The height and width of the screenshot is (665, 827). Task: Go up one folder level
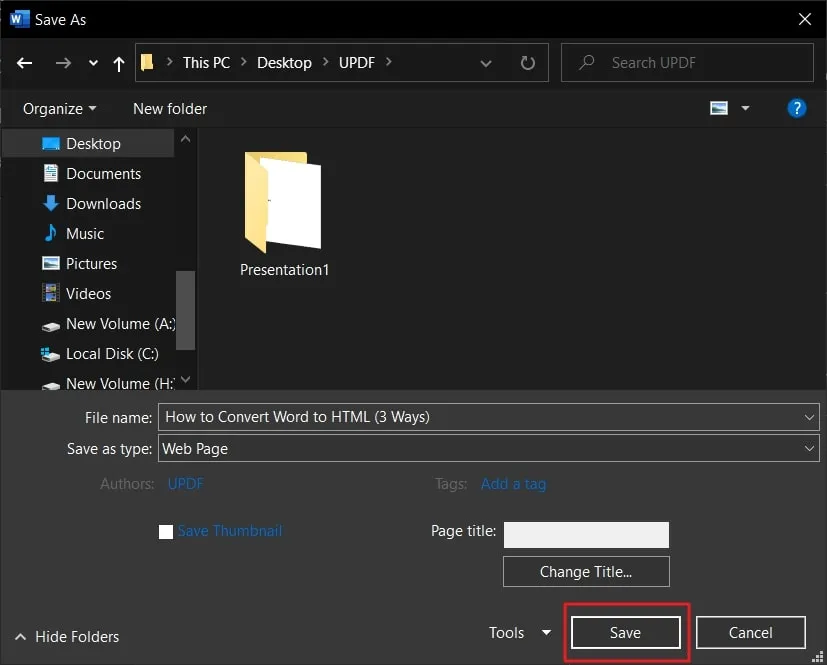click(x=119, y=63)
